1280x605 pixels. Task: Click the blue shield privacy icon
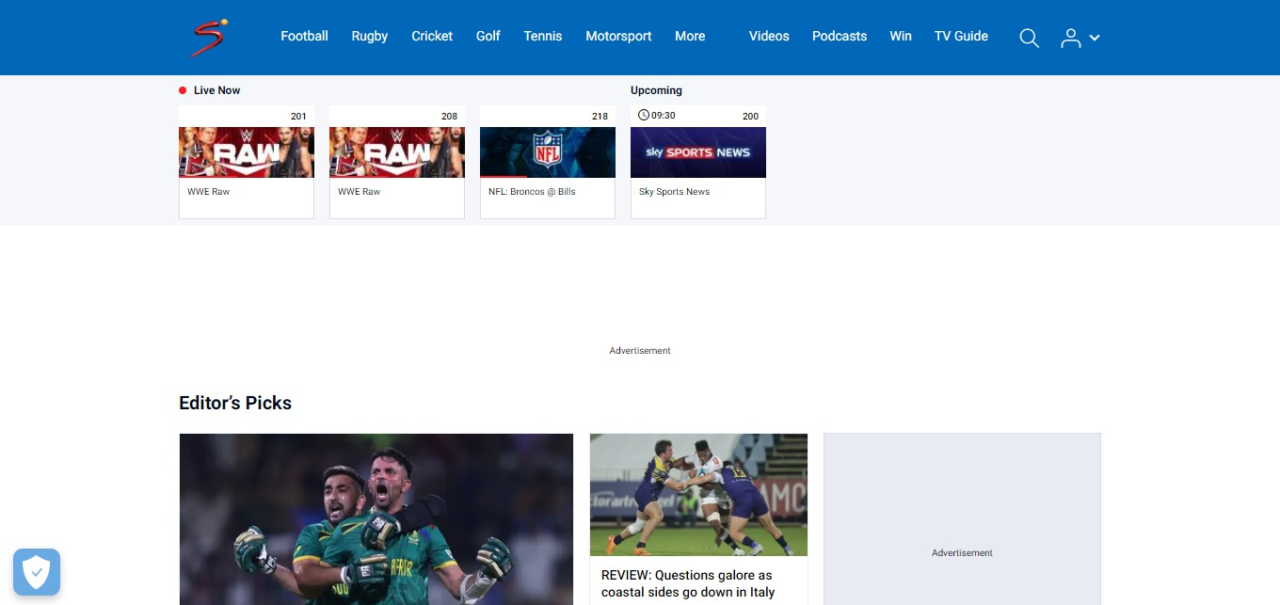point(37,572)
